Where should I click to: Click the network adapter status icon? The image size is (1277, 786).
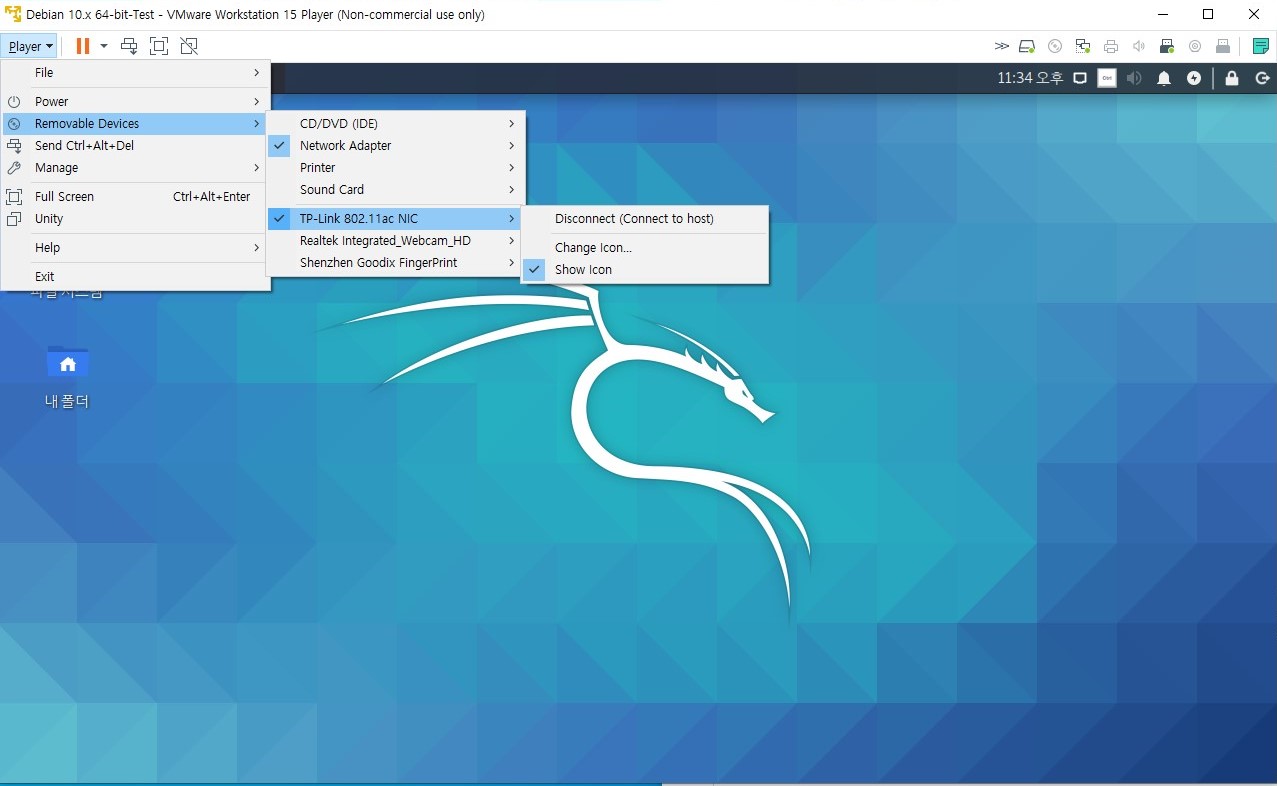click(1083, 46)
